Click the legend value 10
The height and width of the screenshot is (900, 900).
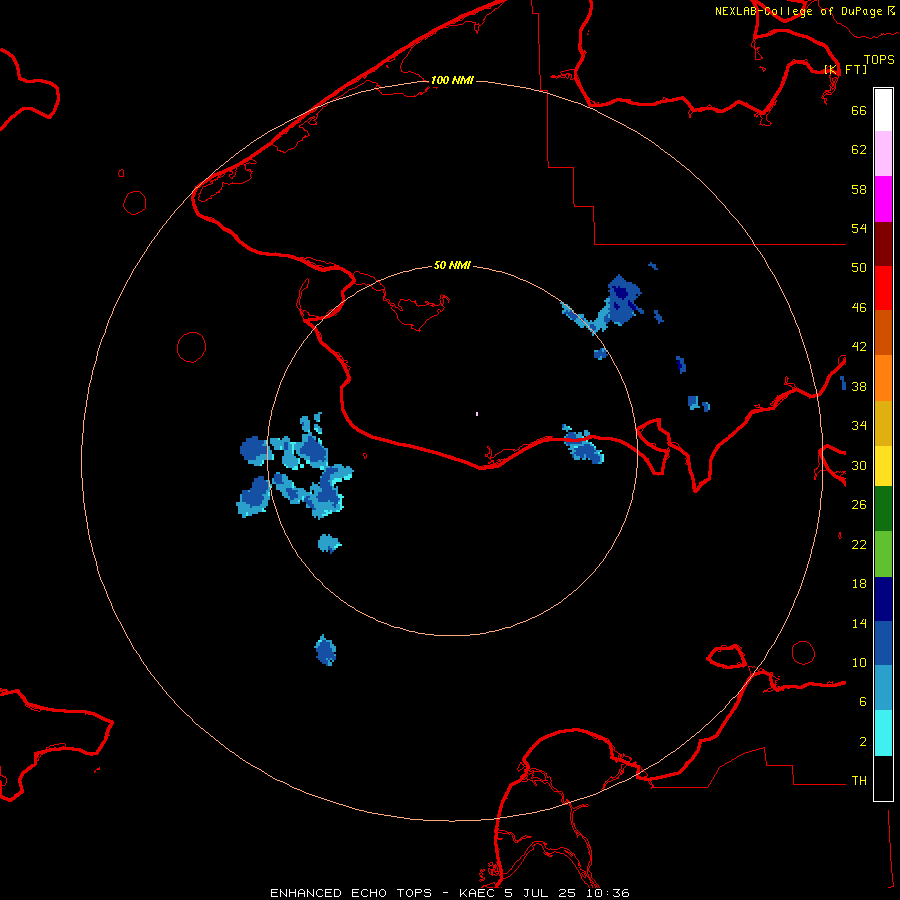pyautogui.click(x=859, y=663)
